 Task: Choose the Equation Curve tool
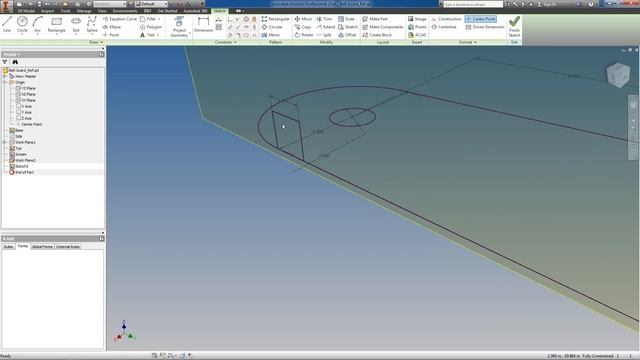120,19
